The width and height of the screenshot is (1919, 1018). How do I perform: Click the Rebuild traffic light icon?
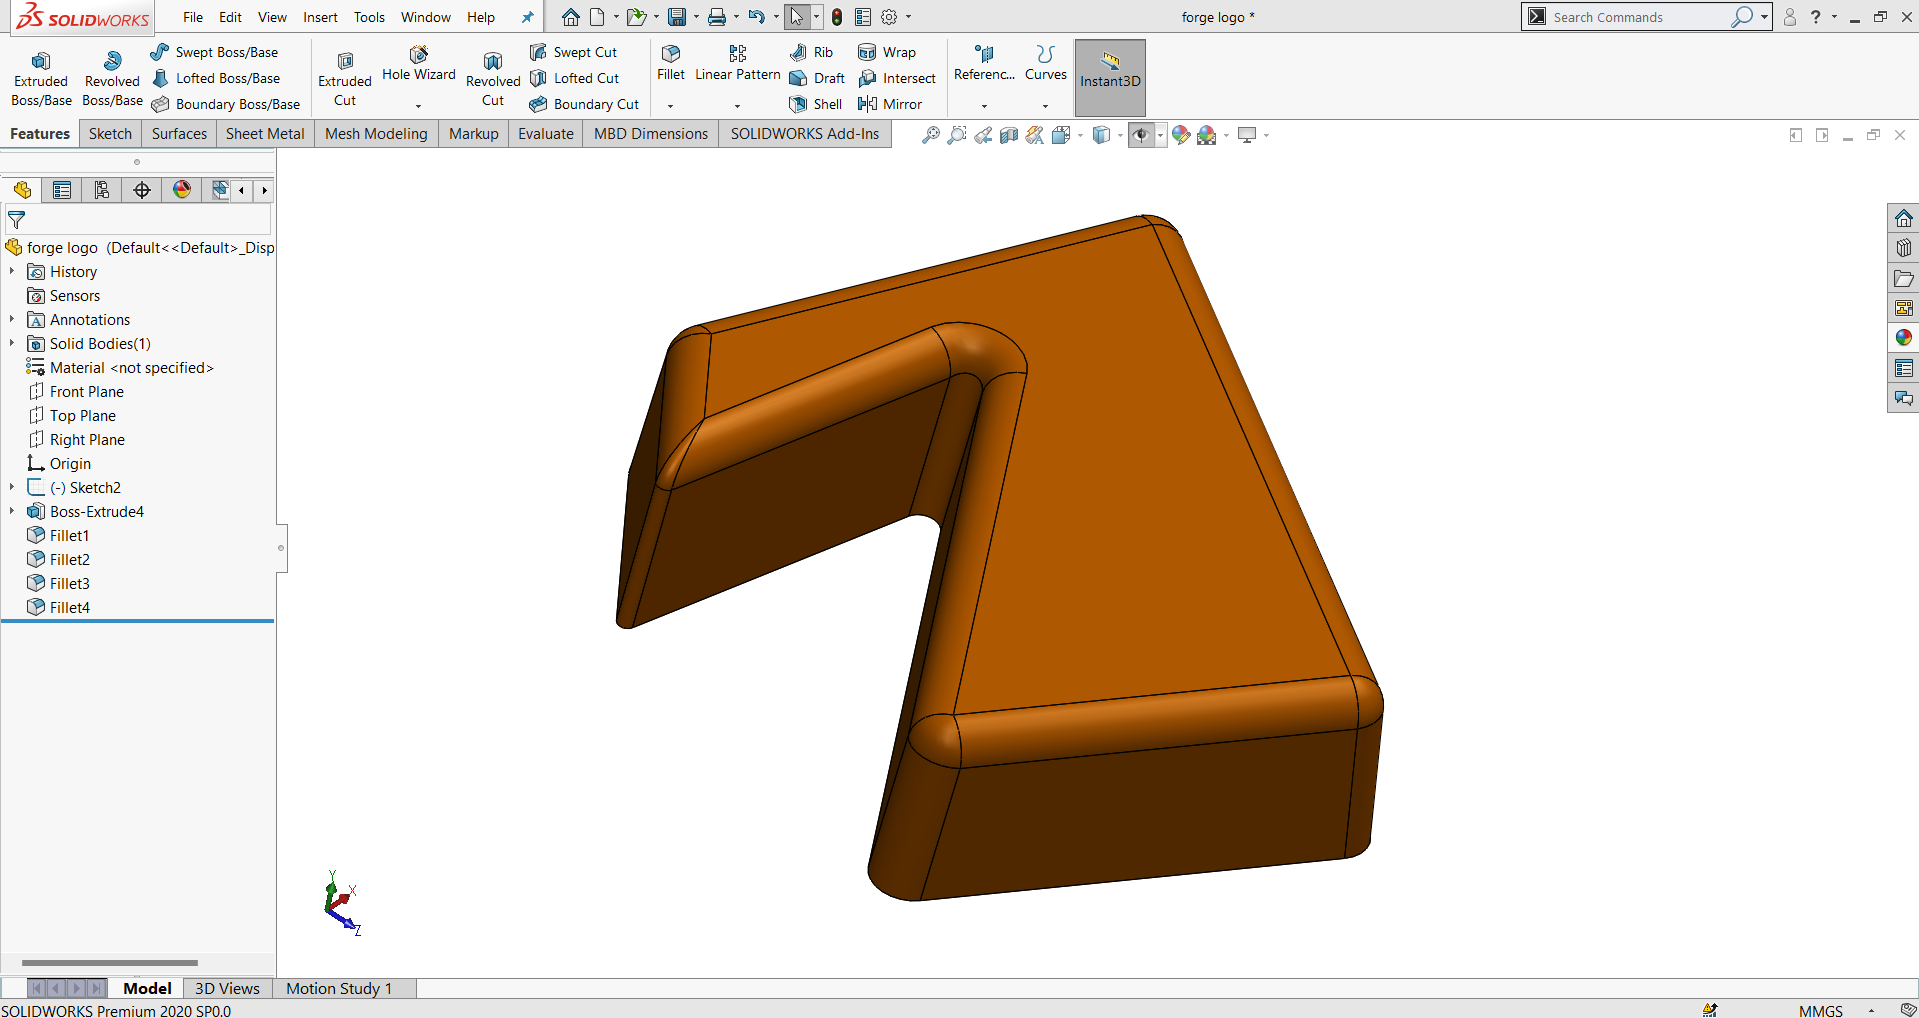[837, 17]
